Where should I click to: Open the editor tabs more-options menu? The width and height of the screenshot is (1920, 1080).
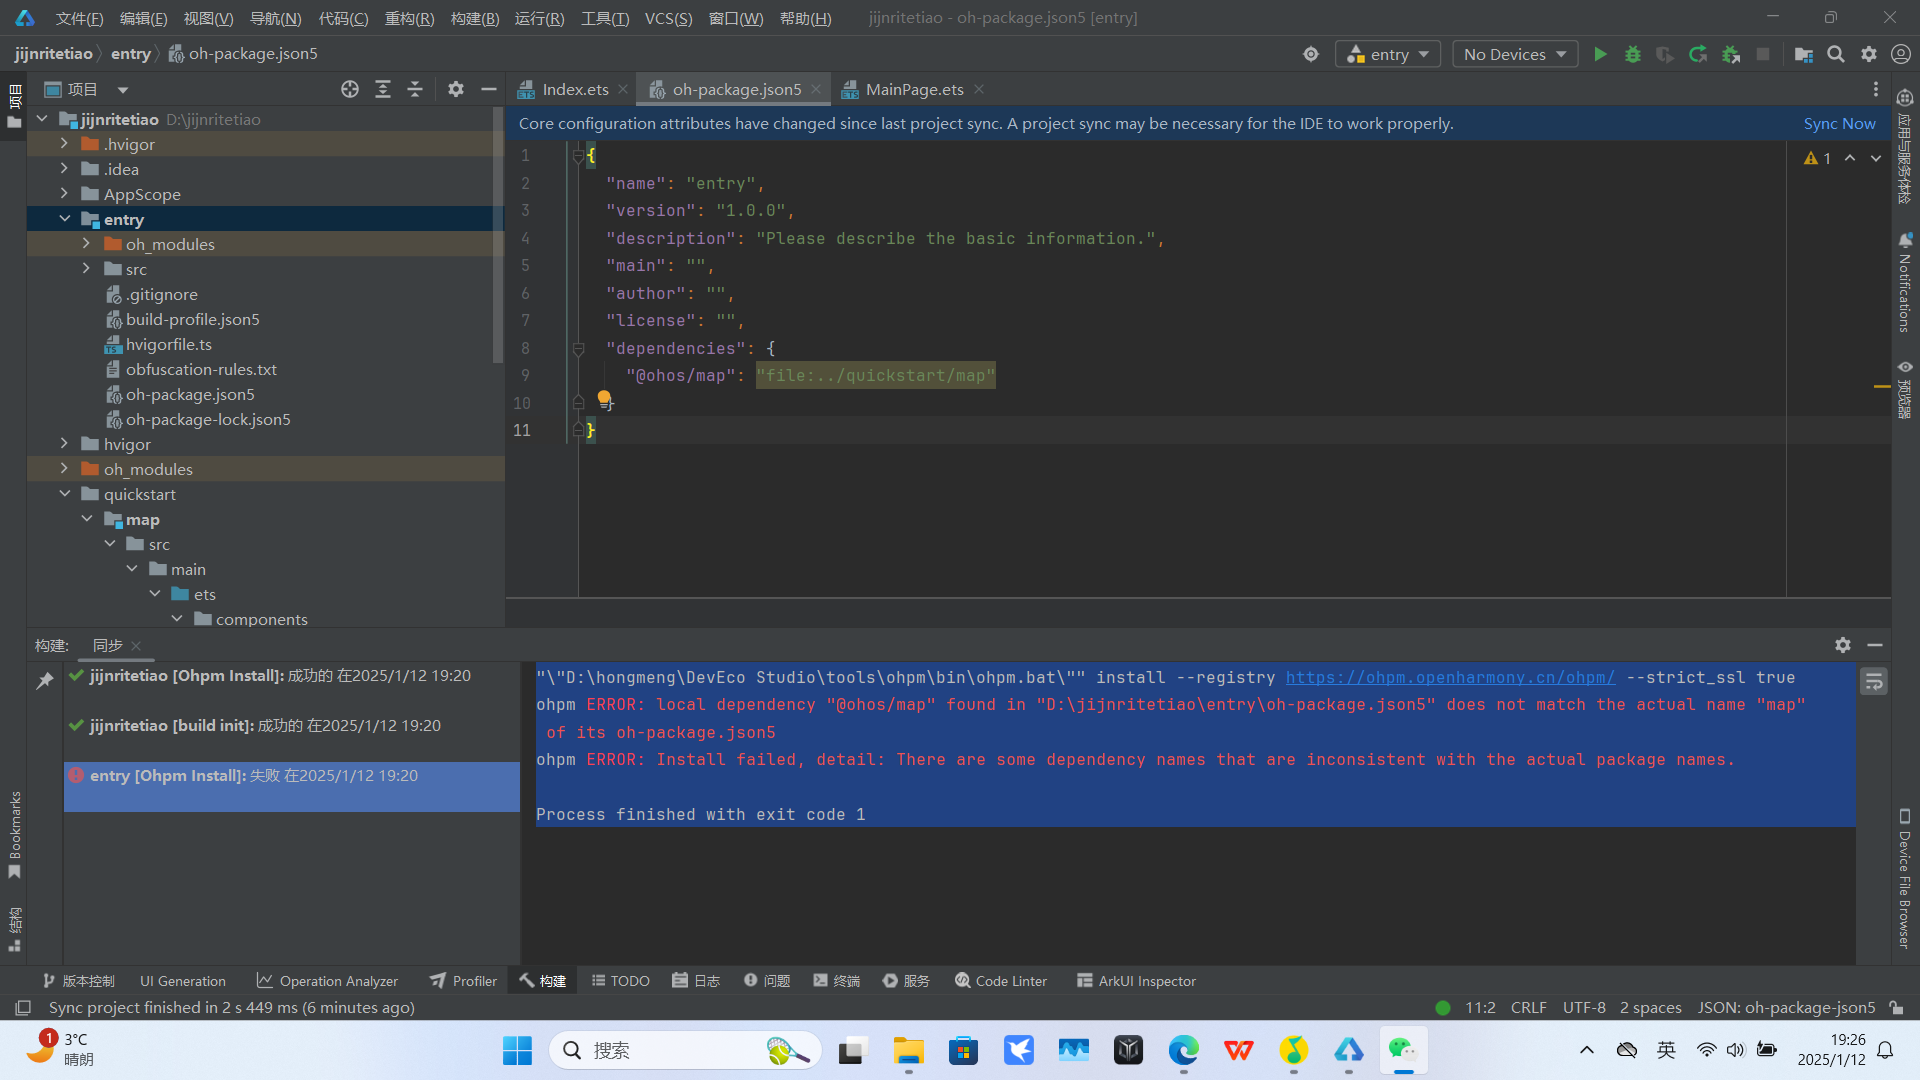1876,89
